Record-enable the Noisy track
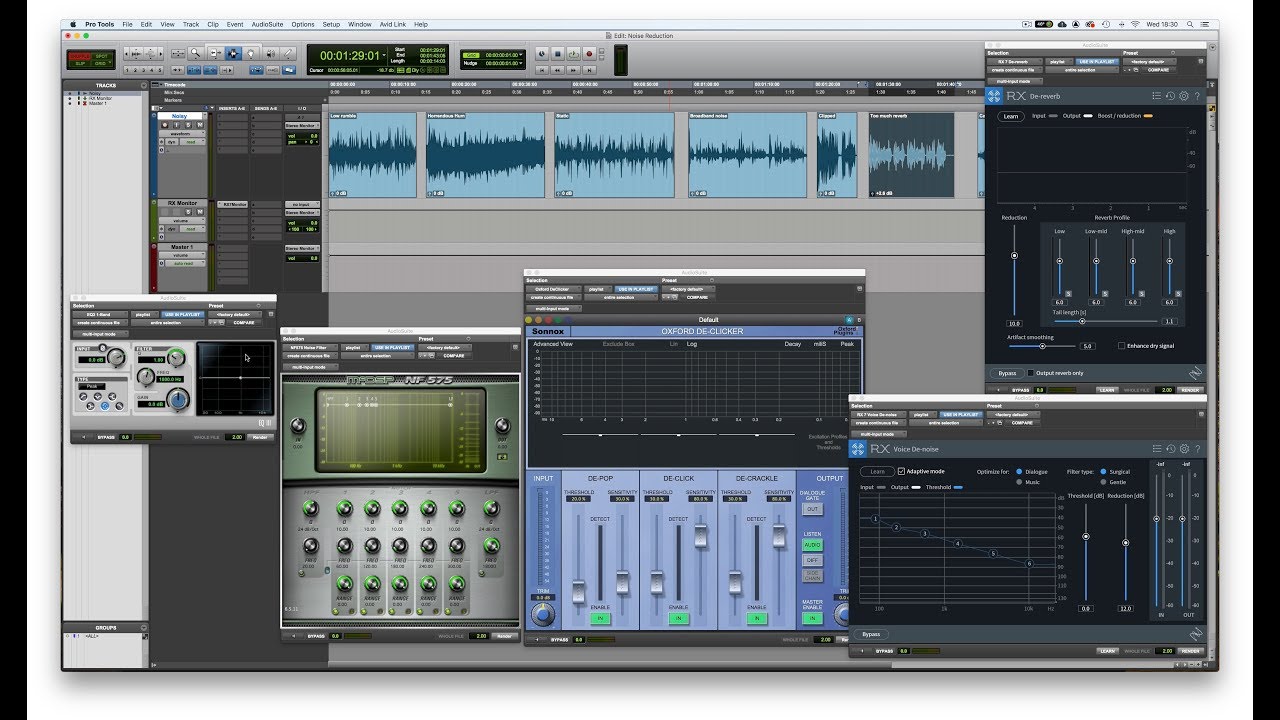The height and width of the screenshot is (720, 1280). (167, 125)
